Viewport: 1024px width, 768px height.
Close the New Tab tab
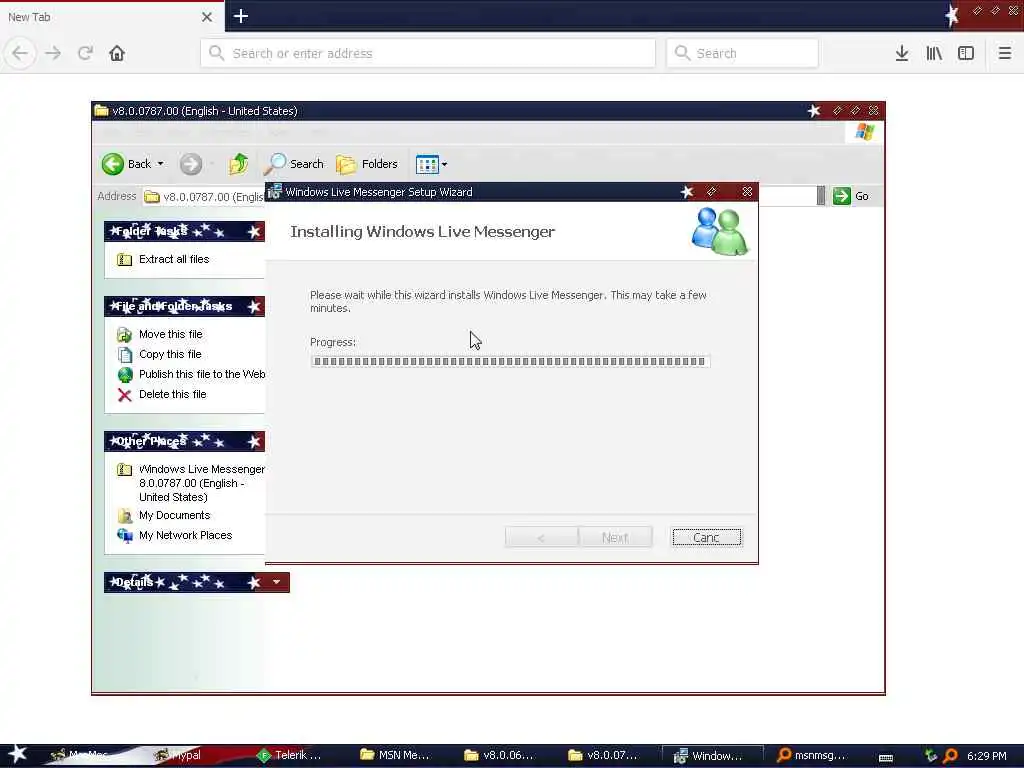click(207, 17)
